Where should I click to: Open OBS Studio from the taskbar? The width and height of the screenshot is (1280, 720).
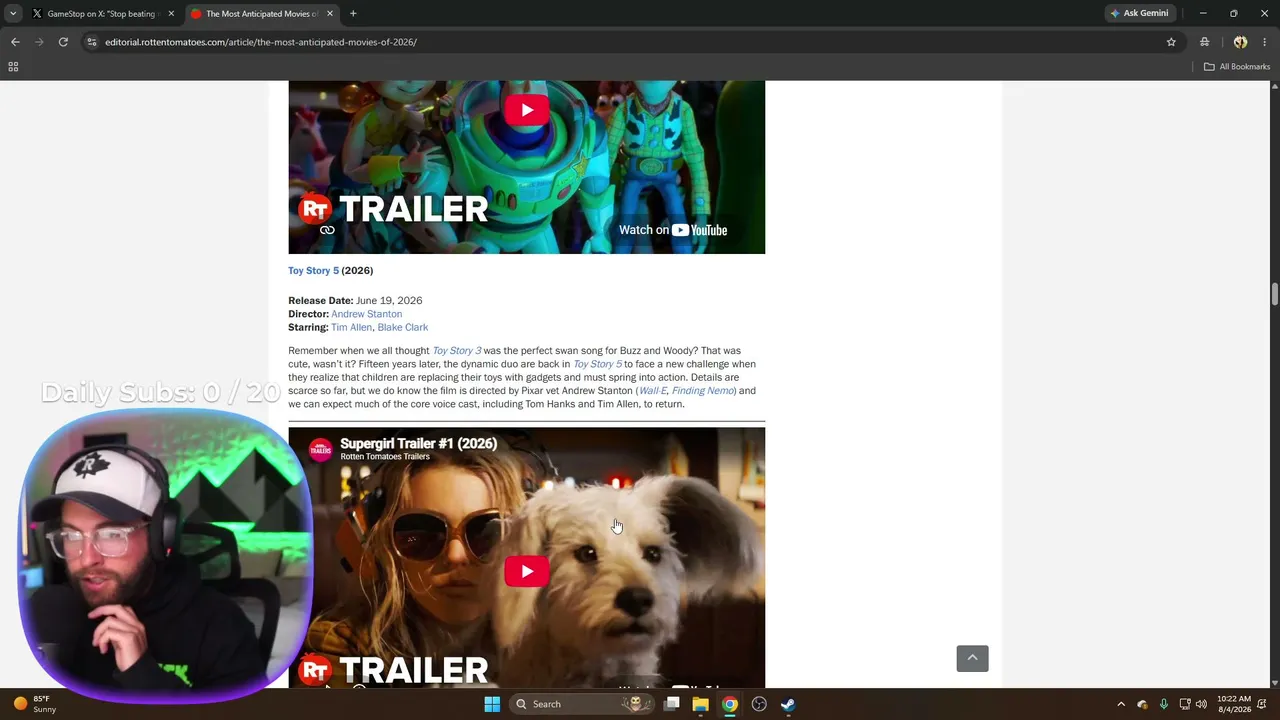(x=759, y=704)
